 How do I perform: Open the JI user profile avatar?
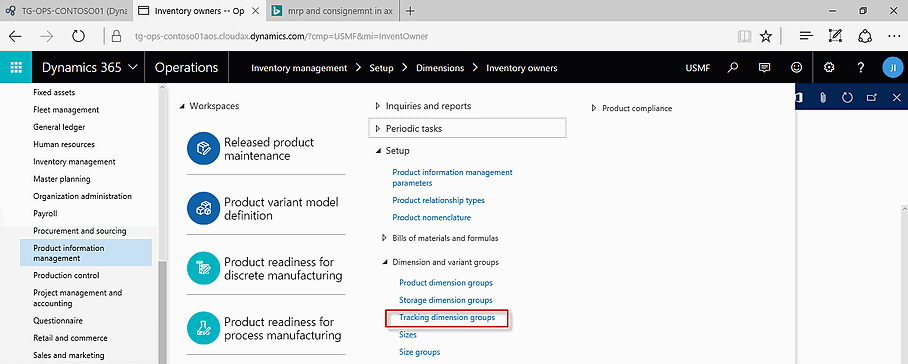point(892,68)
